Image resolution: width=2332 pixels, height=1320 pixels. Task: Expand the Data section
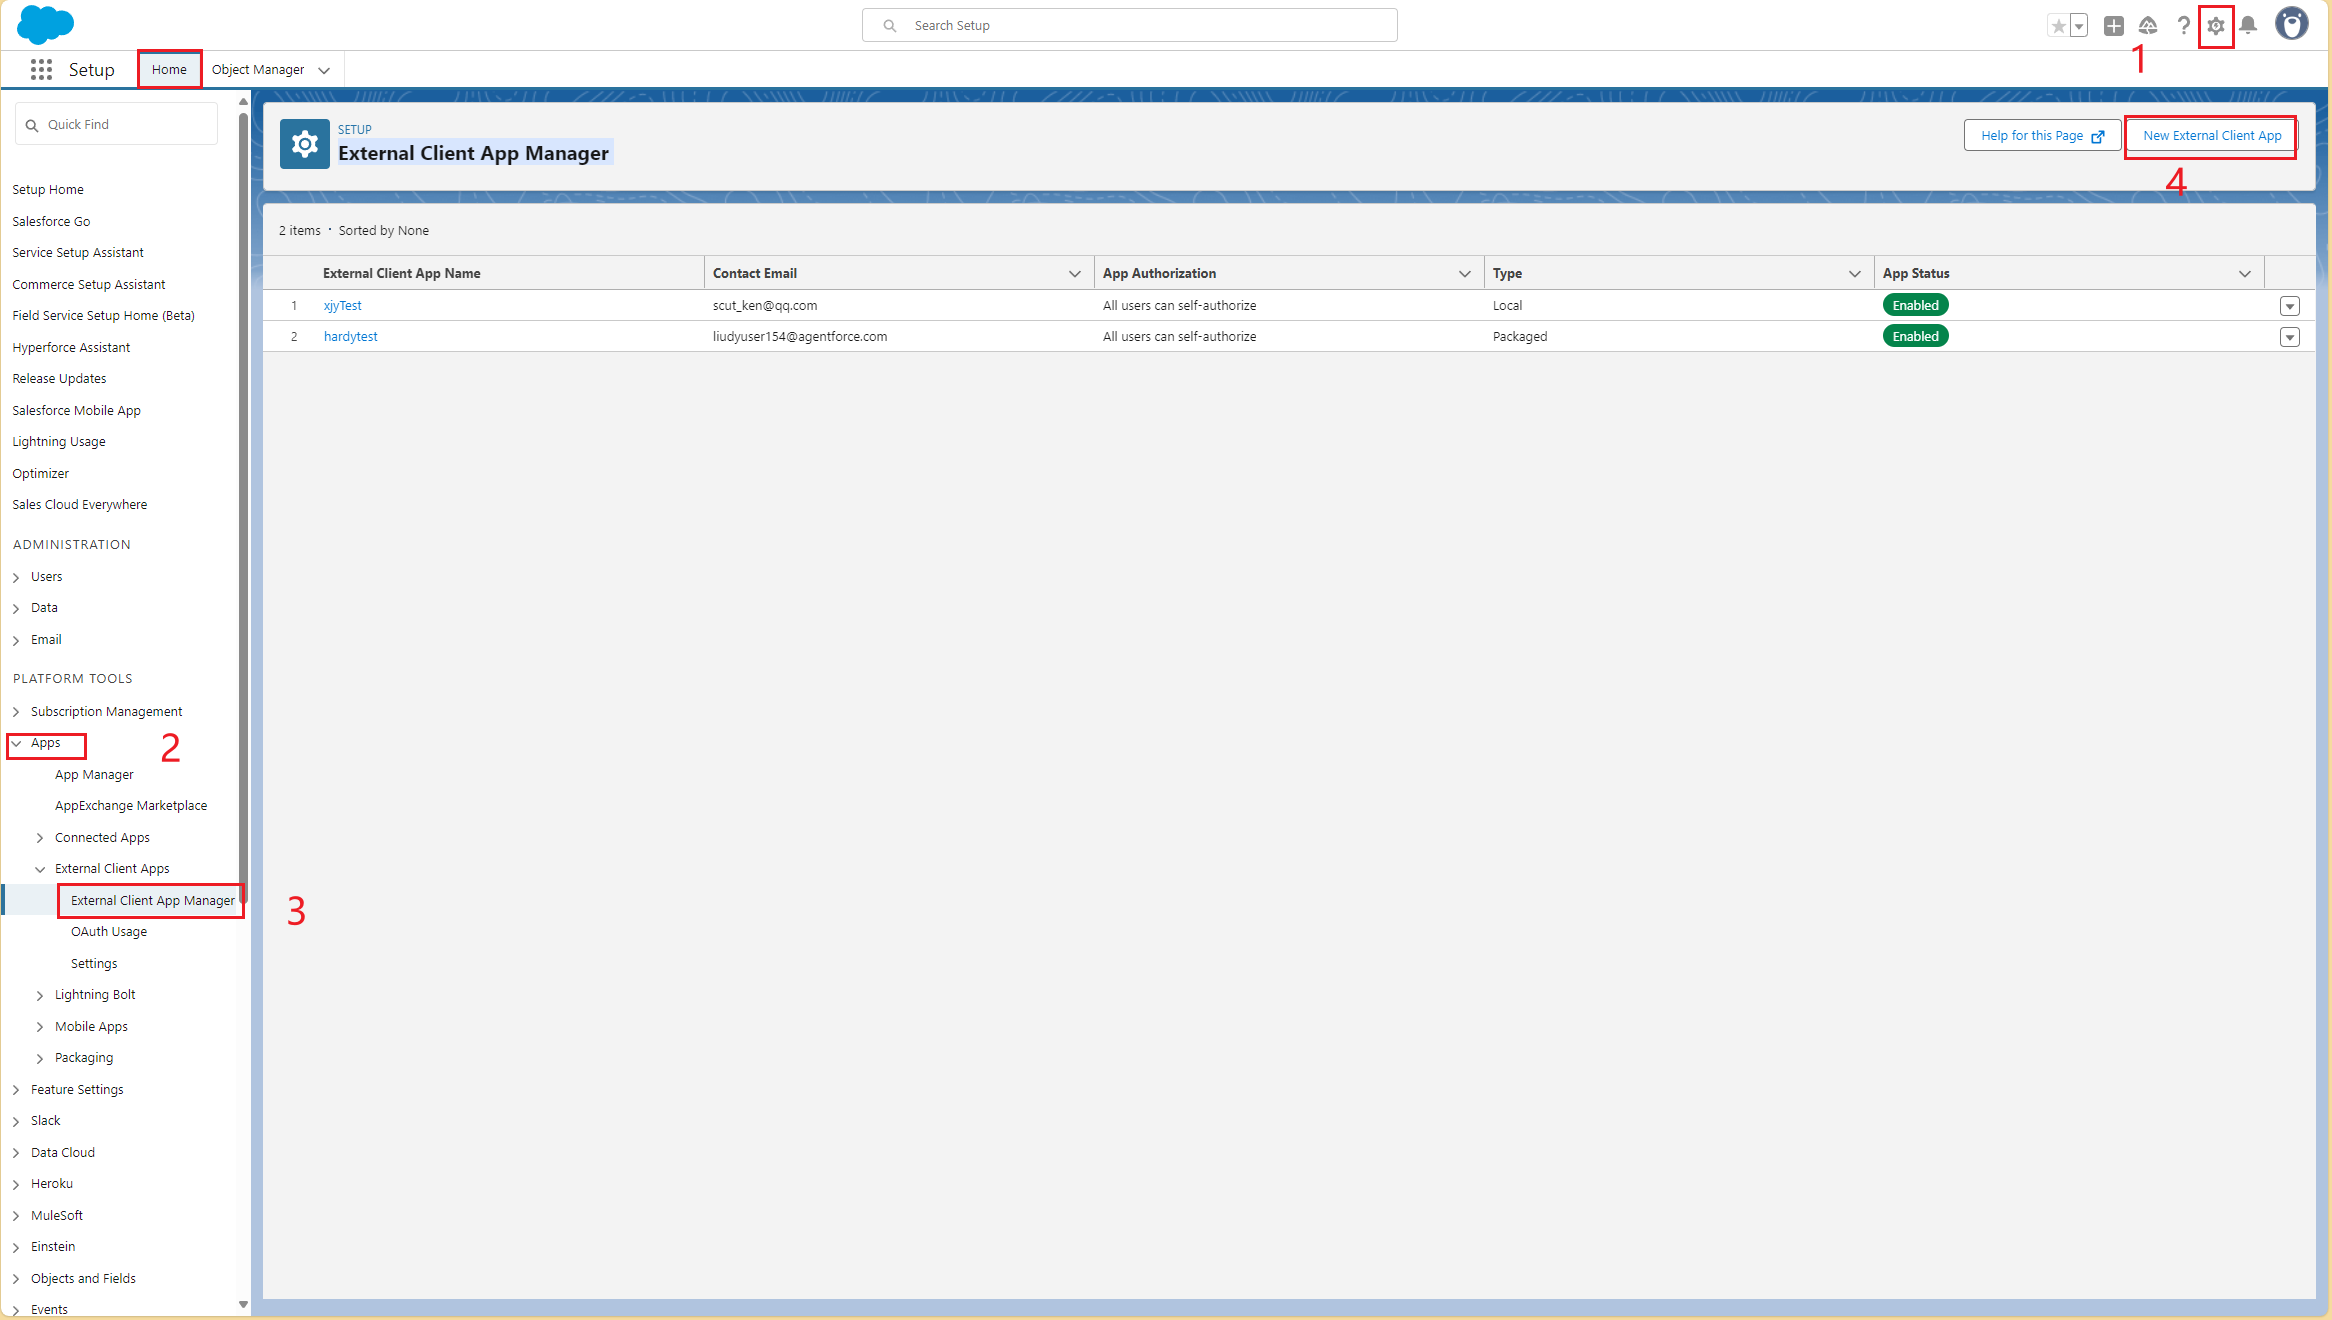pos(16,608)
